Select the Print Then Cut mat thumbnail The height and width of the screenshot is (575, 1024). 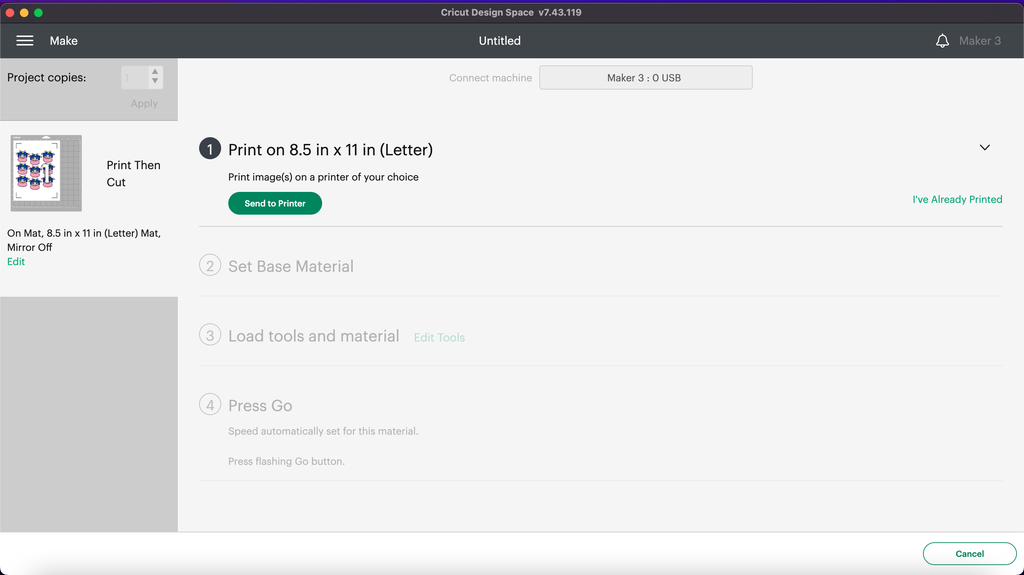tap(46, 174)
